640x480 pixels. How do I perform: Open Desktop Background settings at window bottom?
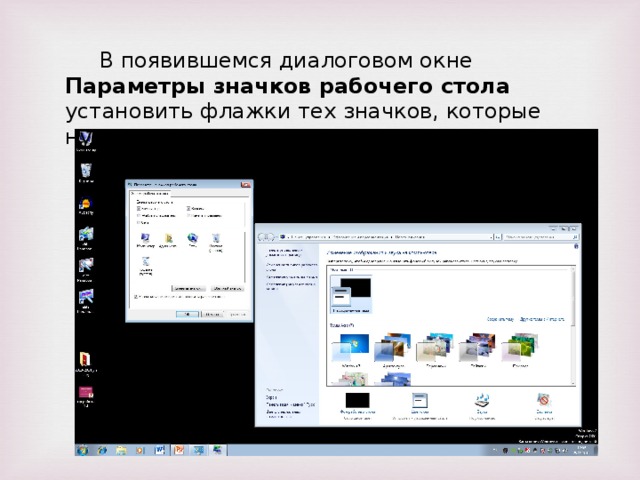pyautogui.click(x=357, y=402)
